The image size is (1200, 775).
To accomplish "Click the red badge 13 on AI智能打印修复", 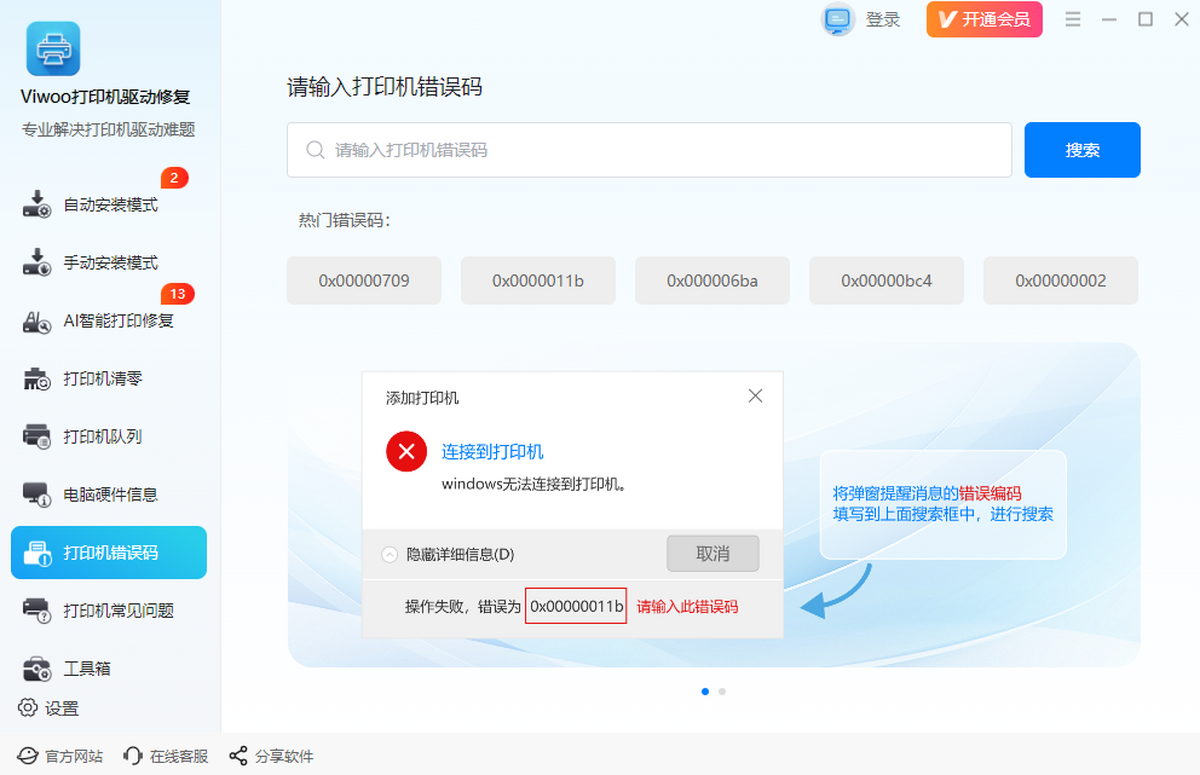I will tap(177, 294).
